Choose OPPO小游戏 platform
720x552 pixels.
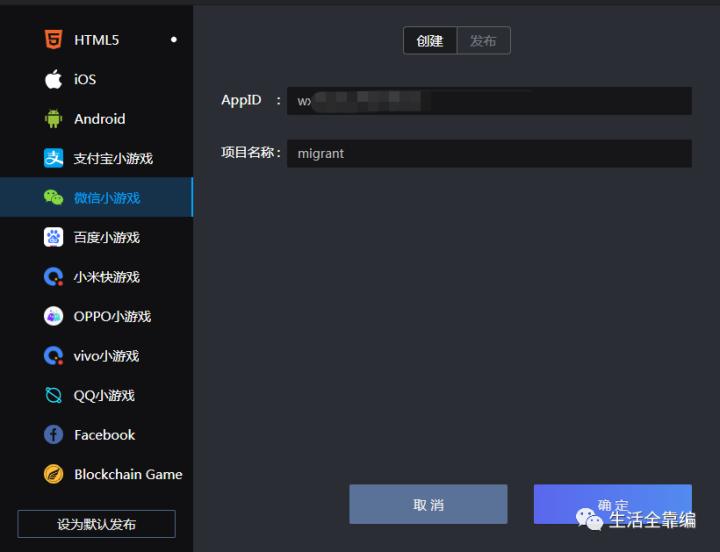point(112,316)
